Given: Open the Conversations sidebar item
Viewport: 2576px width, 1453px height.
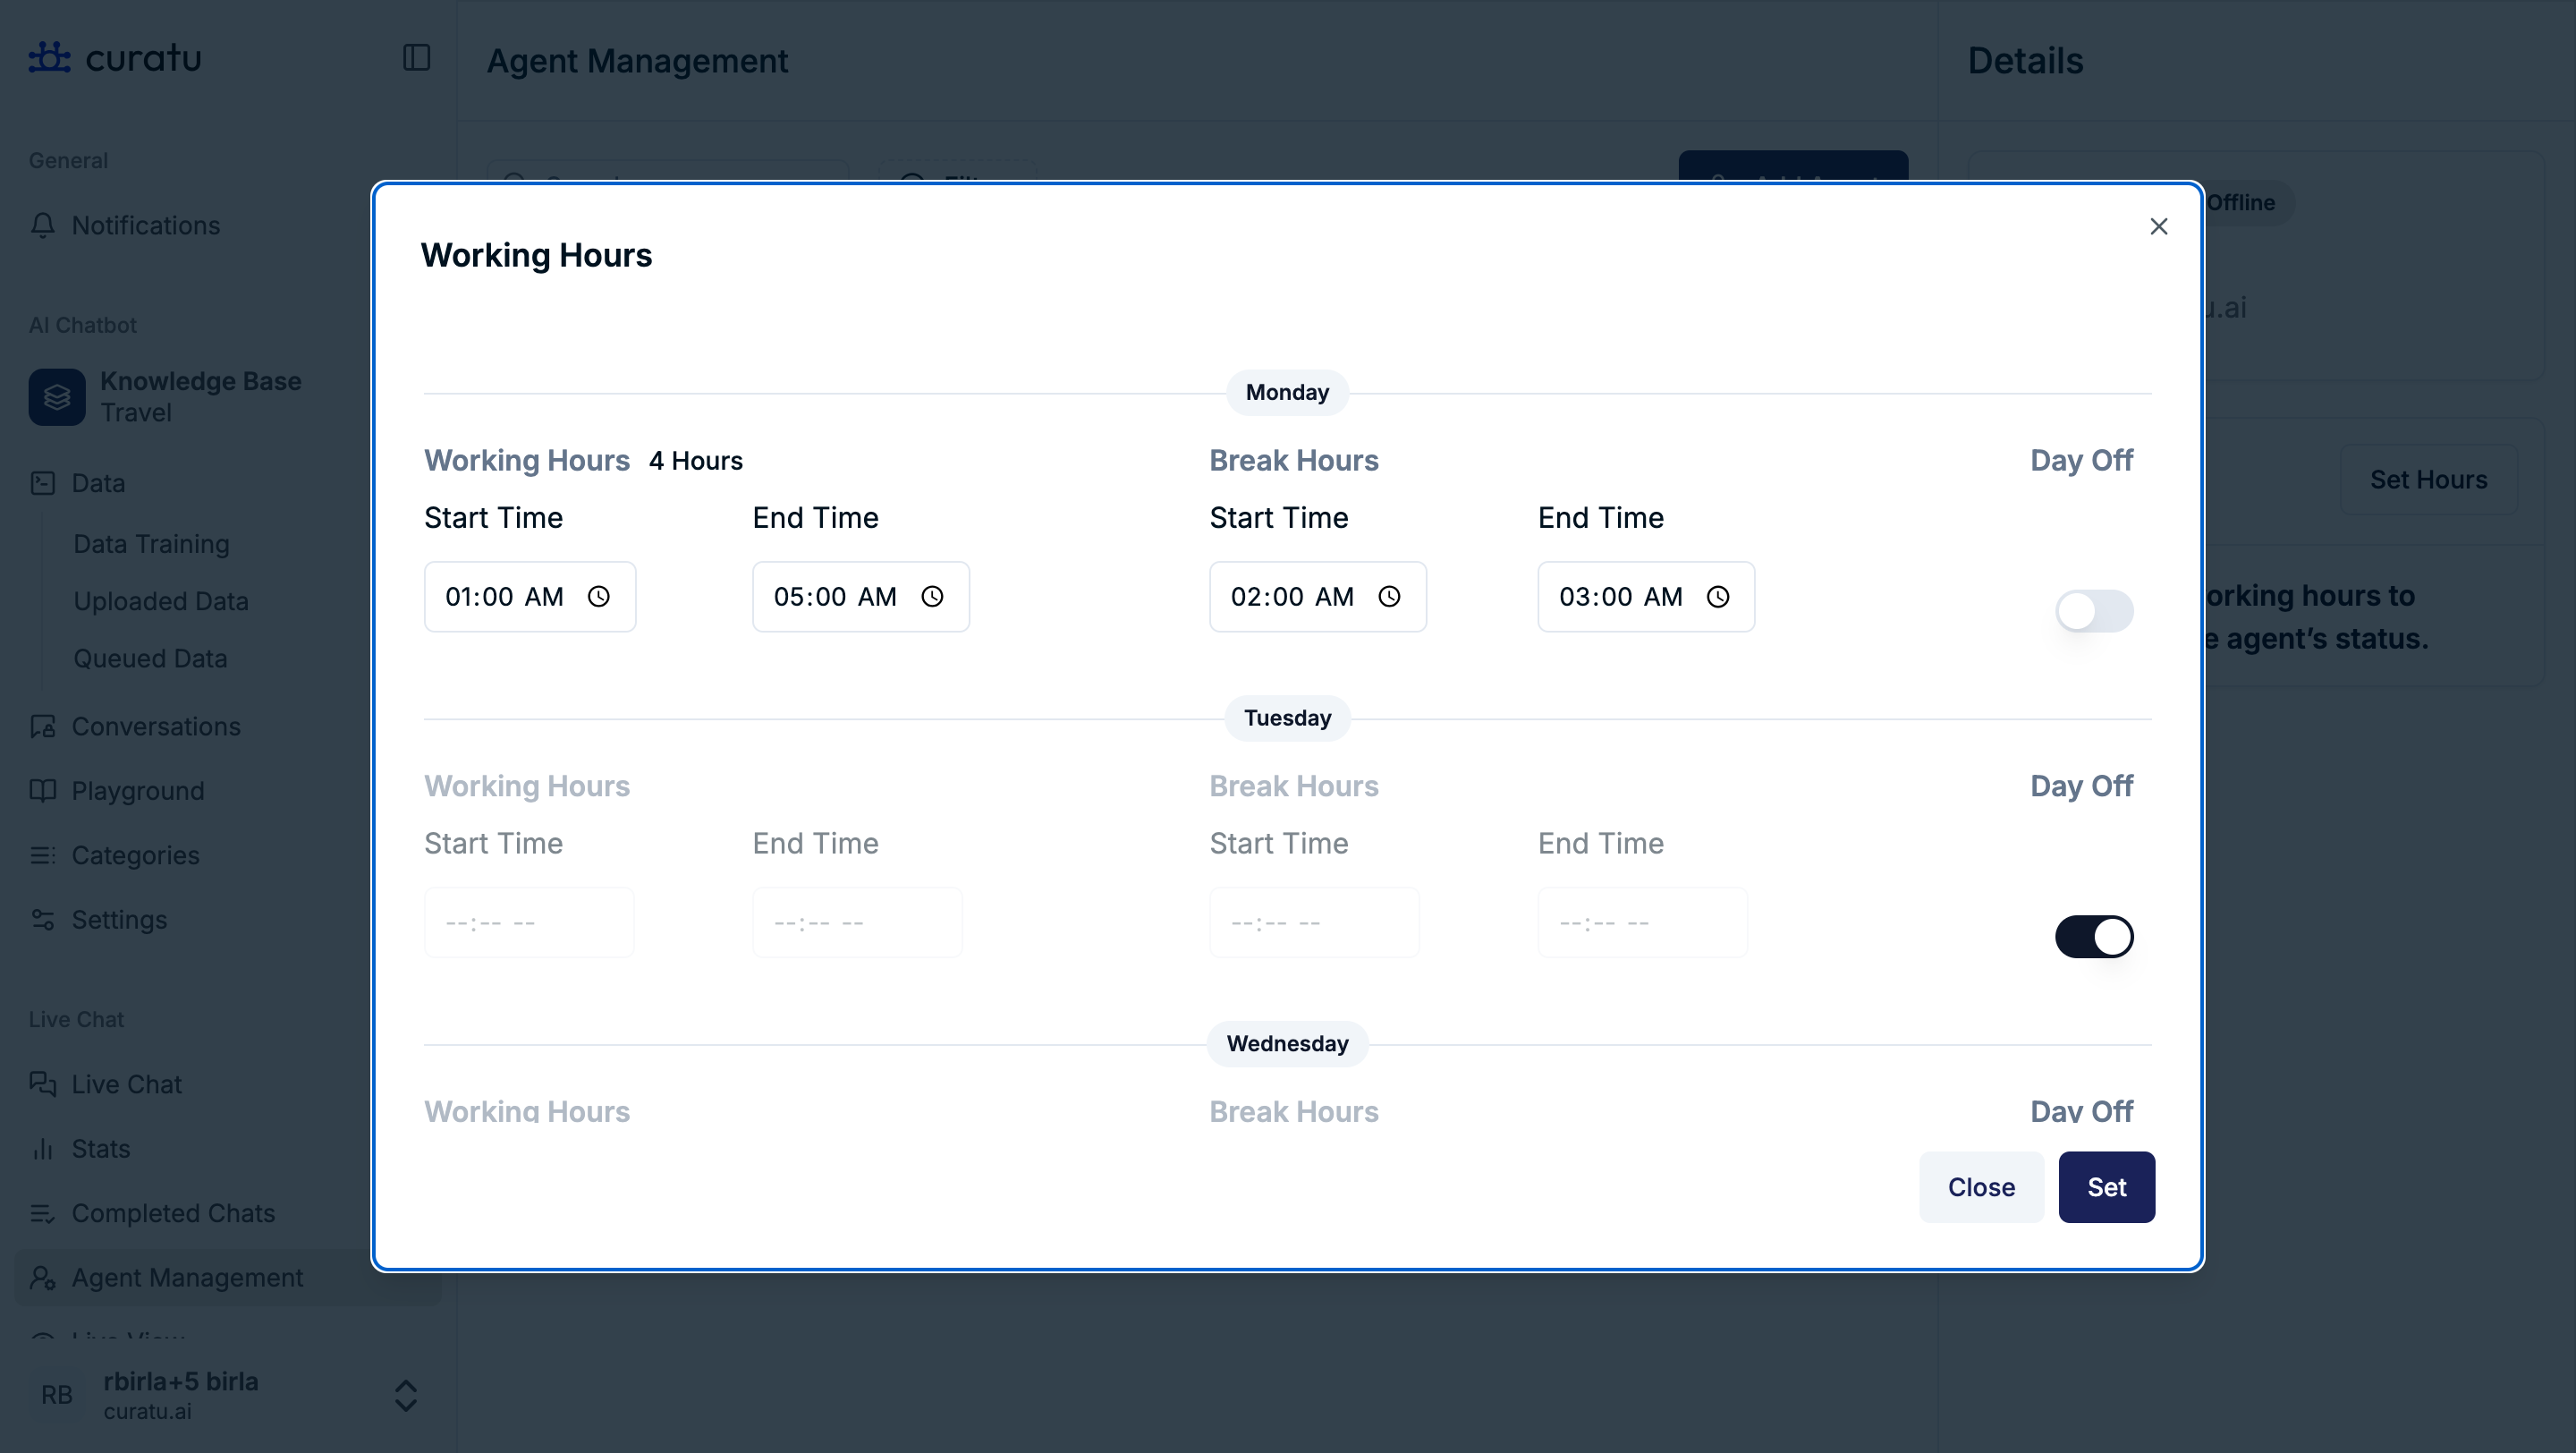Looking at the screenshot, I should [x=156, y=727].
